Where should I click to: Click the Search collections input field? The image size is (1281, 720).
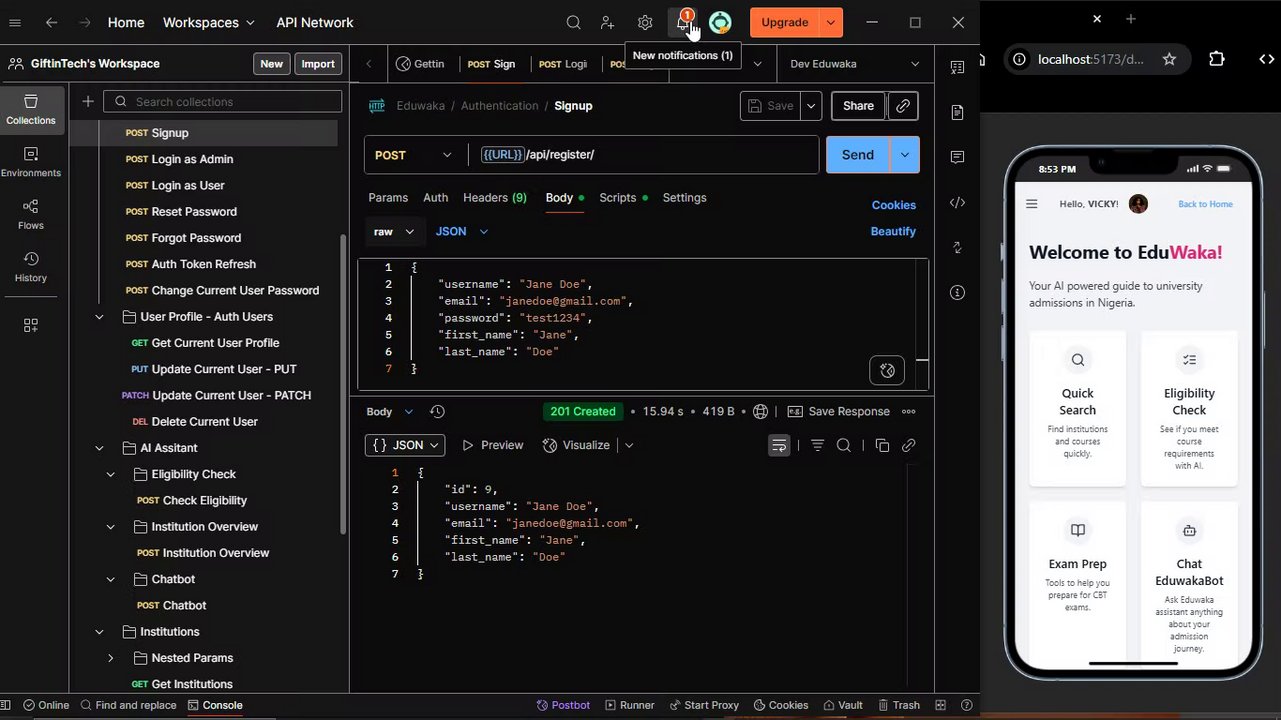tap(223, 101)
